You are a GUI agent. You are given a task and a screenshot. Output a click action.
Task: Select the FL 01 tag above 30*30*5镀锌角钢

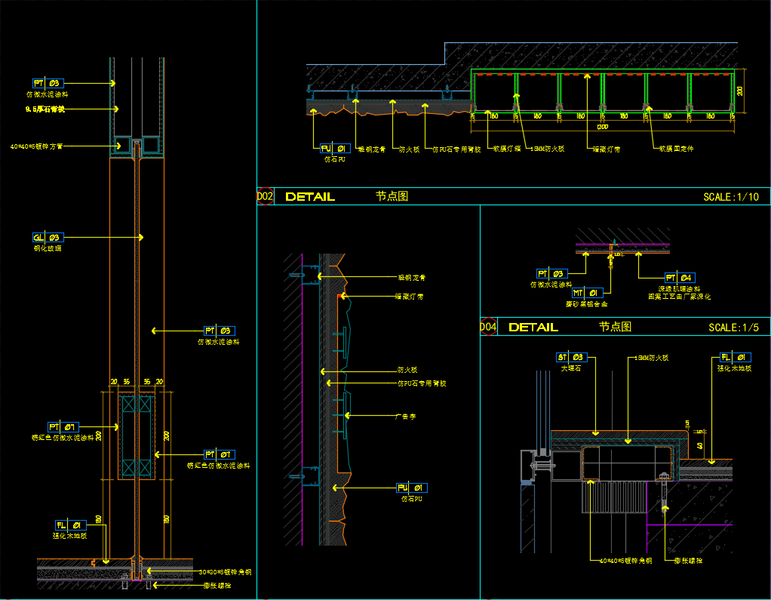tap(71, 525)
